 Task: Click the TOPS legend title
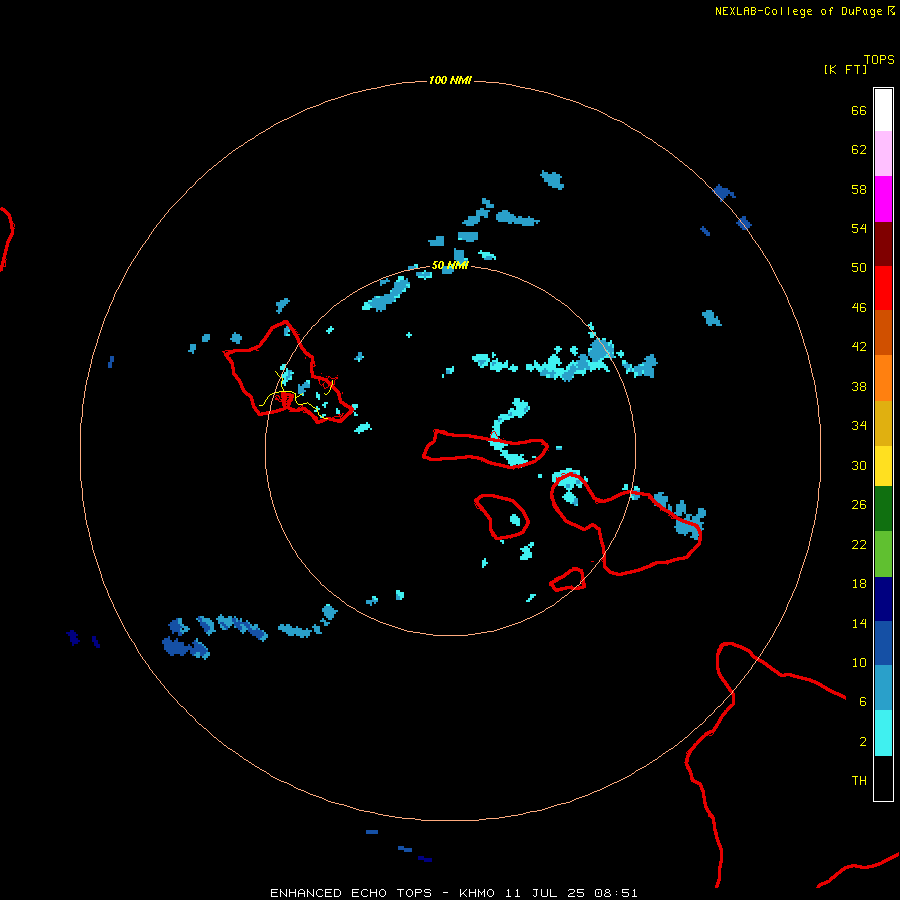879,59
